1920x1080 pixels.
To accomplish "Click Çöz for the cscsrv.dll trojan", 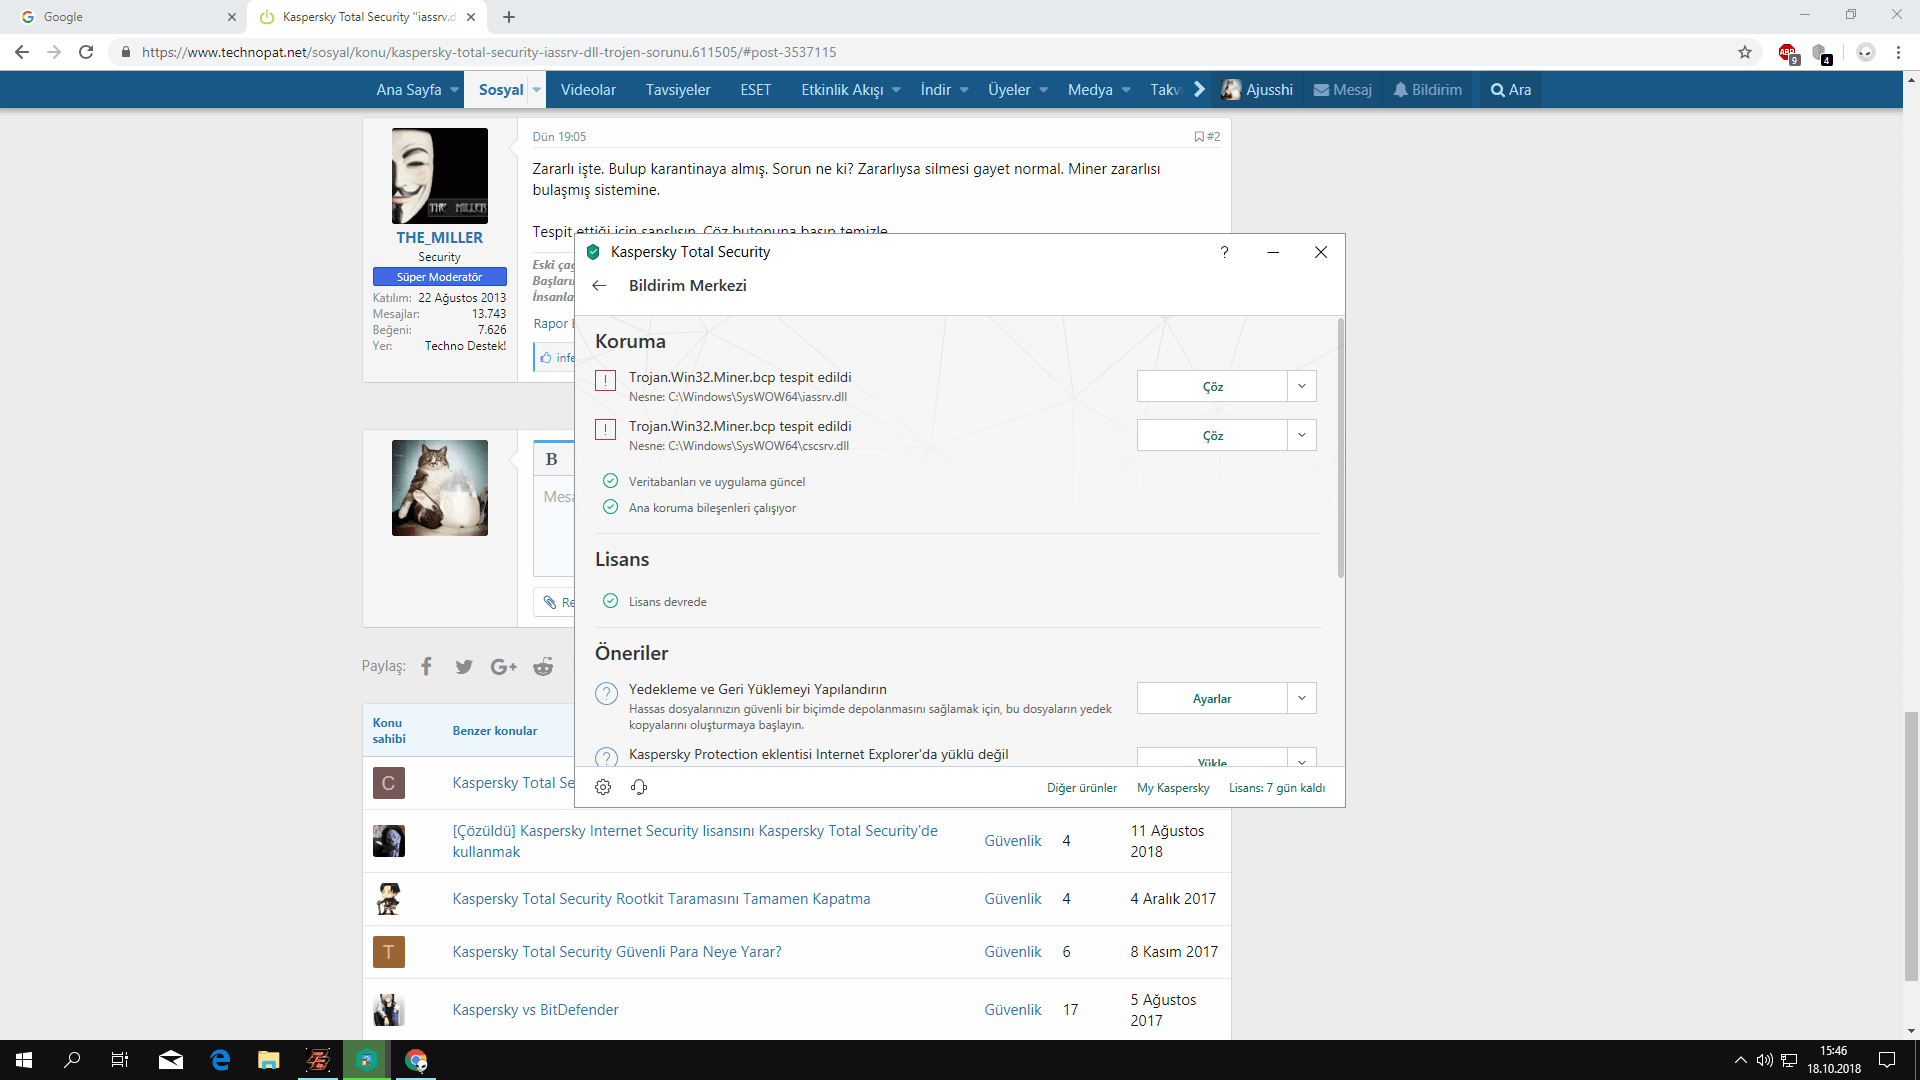I will pos(1212,435).
